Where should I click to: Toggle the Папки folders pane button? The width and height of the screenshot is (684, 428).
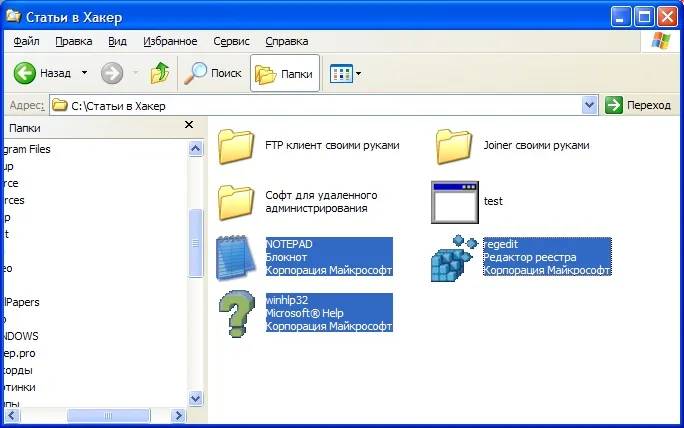285,73
